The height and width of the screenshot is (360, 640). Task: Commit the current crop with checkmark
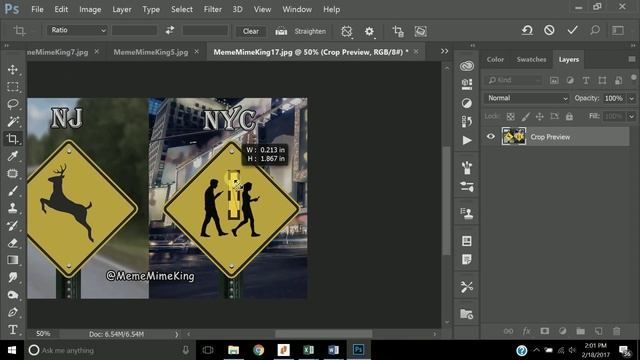point(572,30)
